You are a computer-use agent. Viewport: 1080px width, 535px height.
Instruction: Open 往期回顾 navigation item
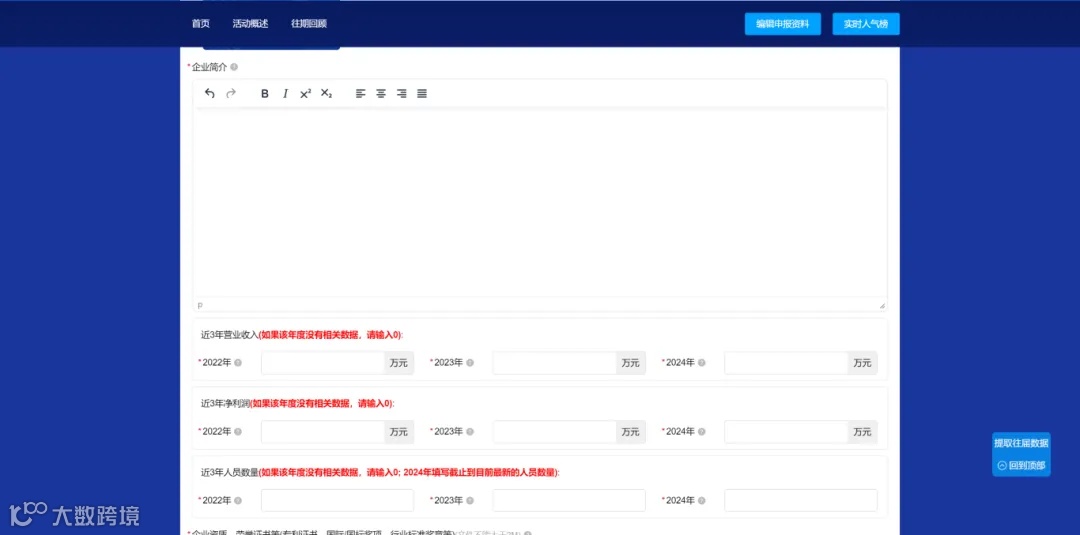tap(309, 23)
